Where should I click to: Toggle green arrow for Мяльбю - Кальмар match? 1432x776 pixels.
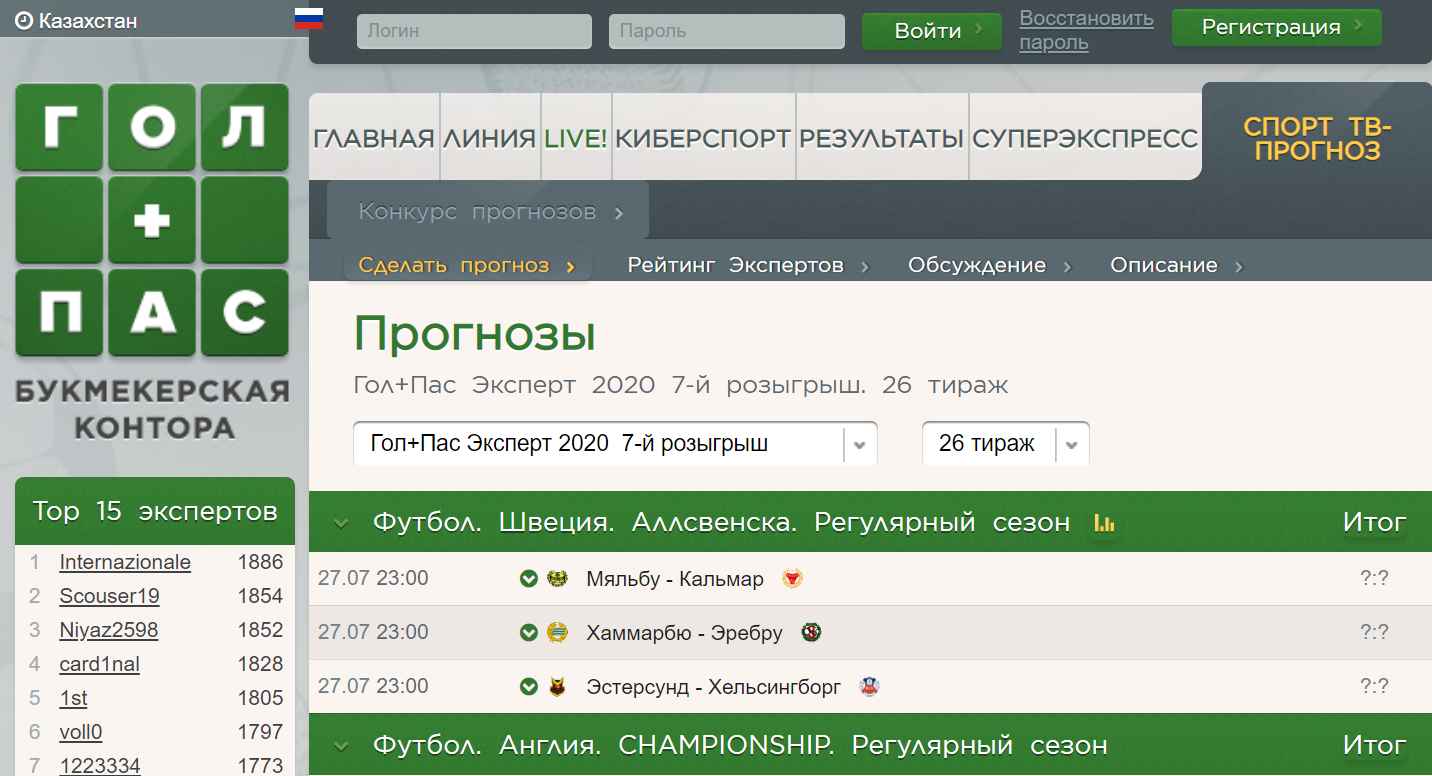[529, 579]
